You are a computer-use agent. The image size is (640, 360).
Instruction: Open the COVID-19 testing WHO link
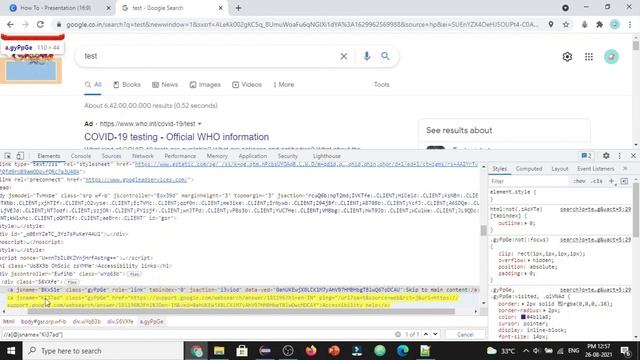point(176,137)
